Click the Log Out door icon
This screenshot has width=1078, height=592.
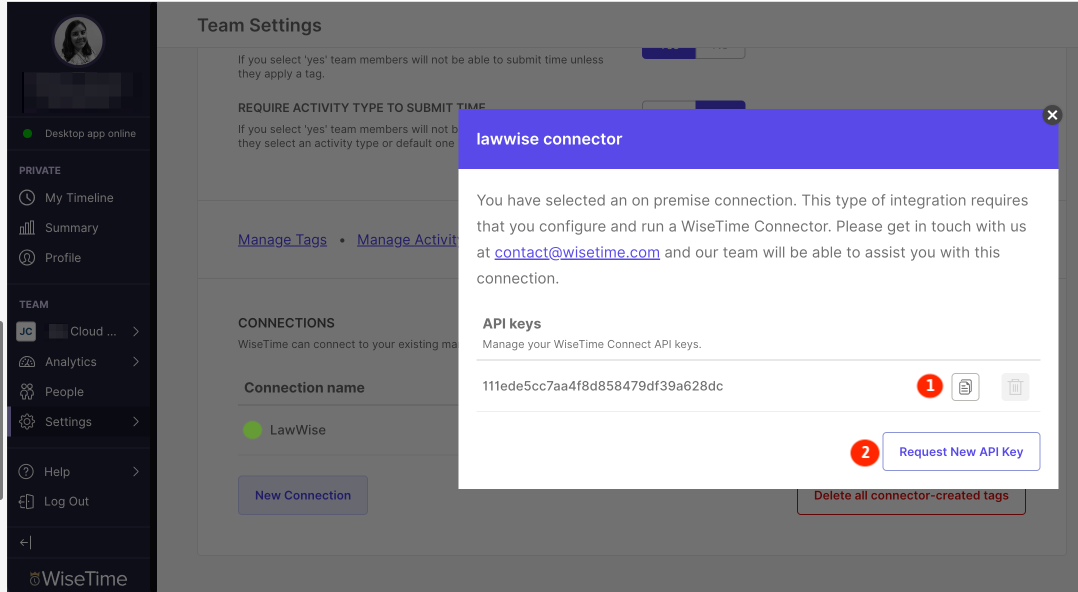(x=26, y=501)
